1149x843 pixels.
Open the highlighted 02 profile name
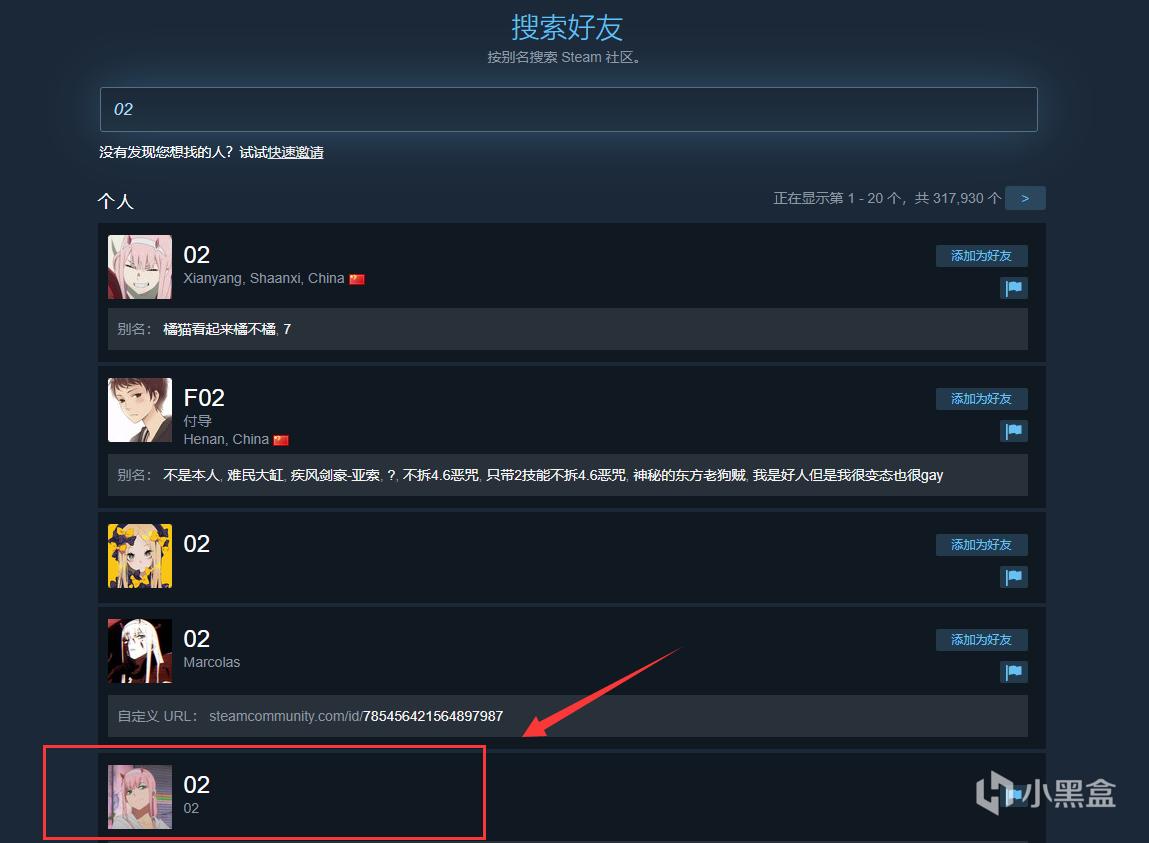(x=196, y=784)
